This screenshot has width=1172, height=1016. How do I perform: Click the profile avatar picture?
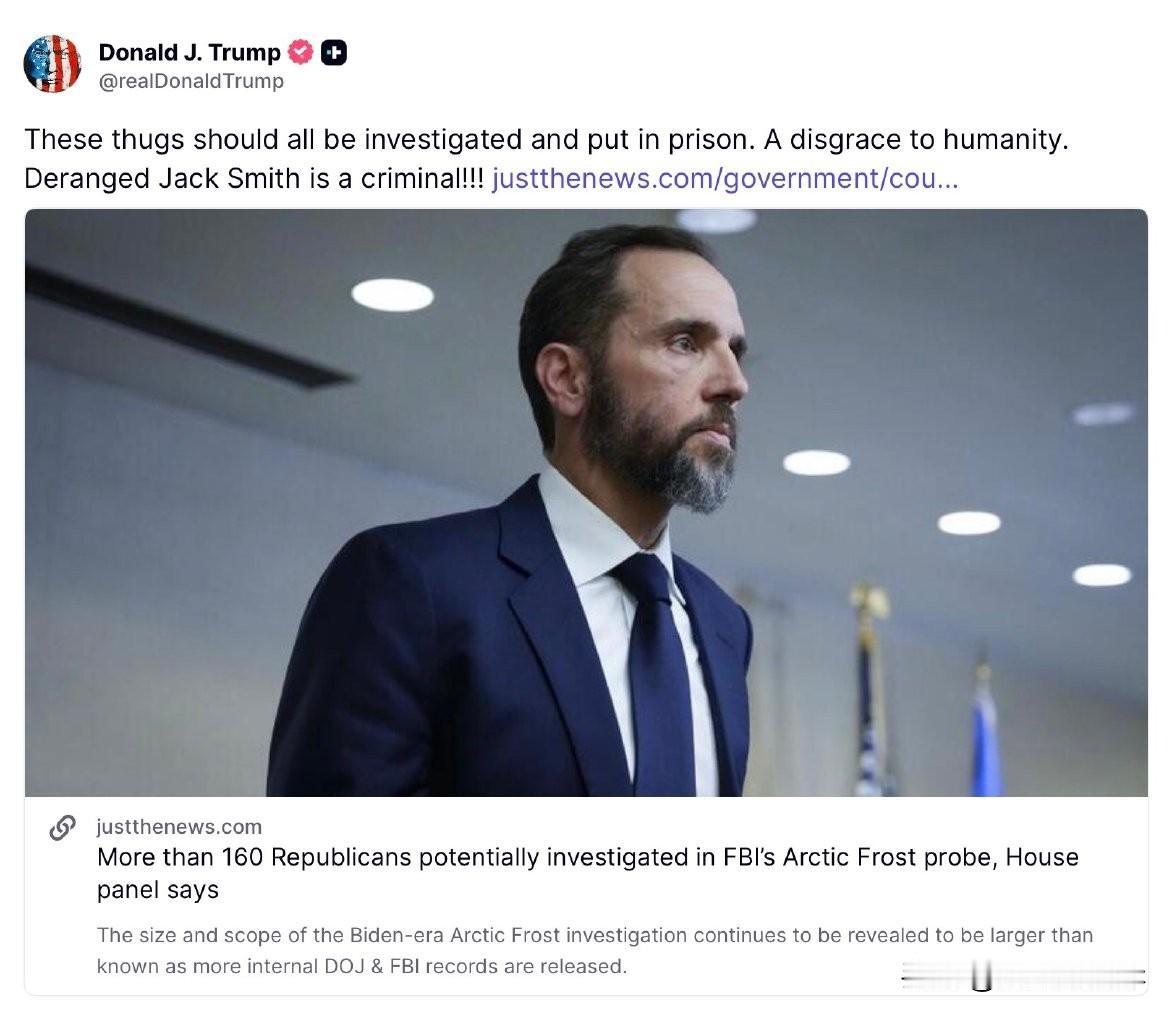[x=52, y=63]
